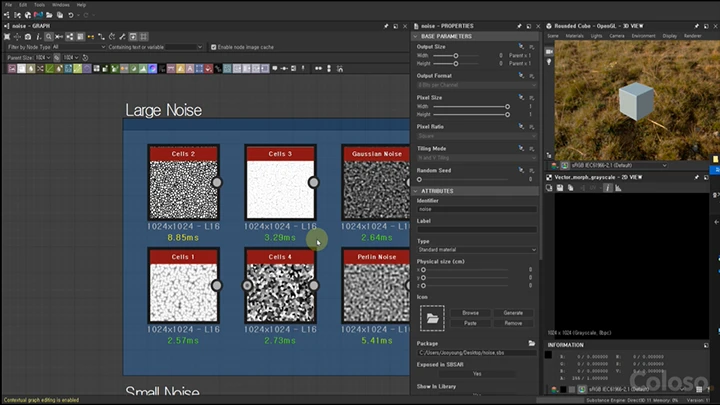Select the Cells 4 node thumbnail
Image resolution: width=720 pixels, height=405 pixels.
pos(280,292)
